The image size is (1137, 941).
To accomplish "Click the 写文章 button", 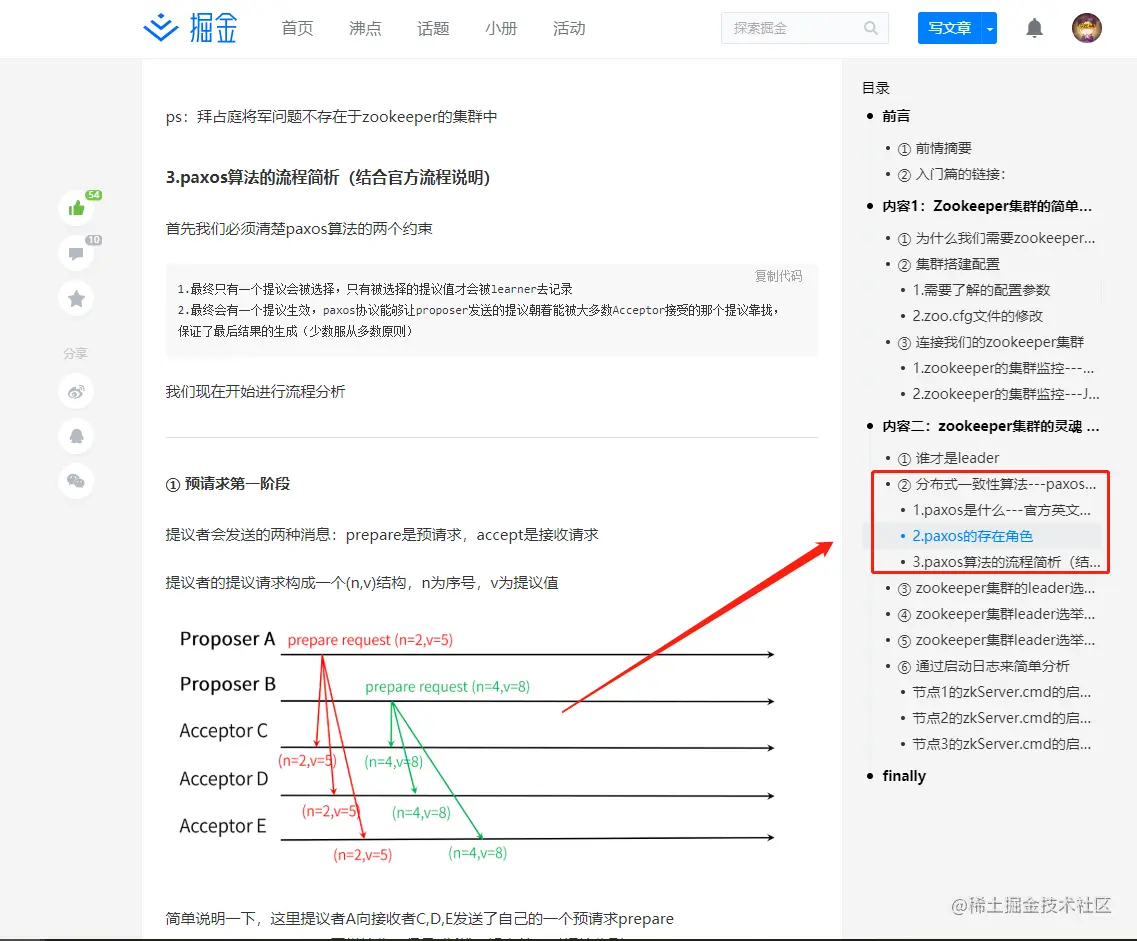I will pos(949,28).
